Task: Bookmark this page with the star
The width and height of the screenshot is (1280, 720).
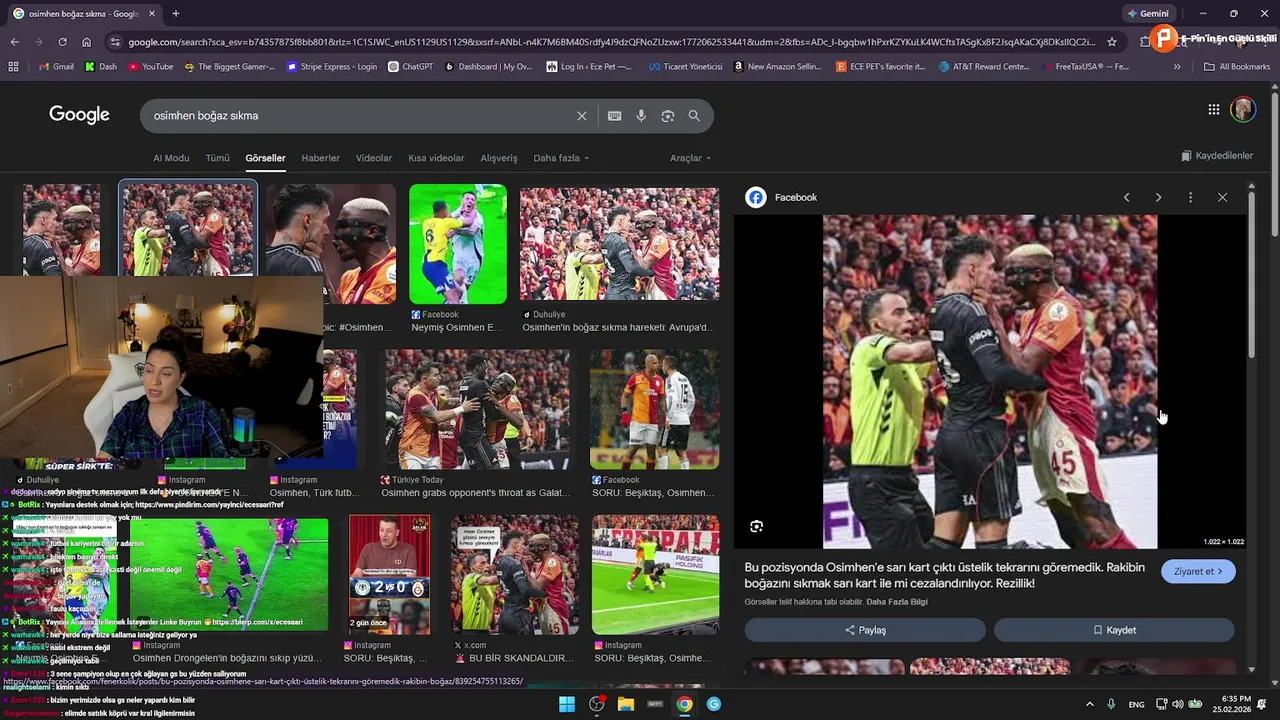Action: pos(1112,42)
